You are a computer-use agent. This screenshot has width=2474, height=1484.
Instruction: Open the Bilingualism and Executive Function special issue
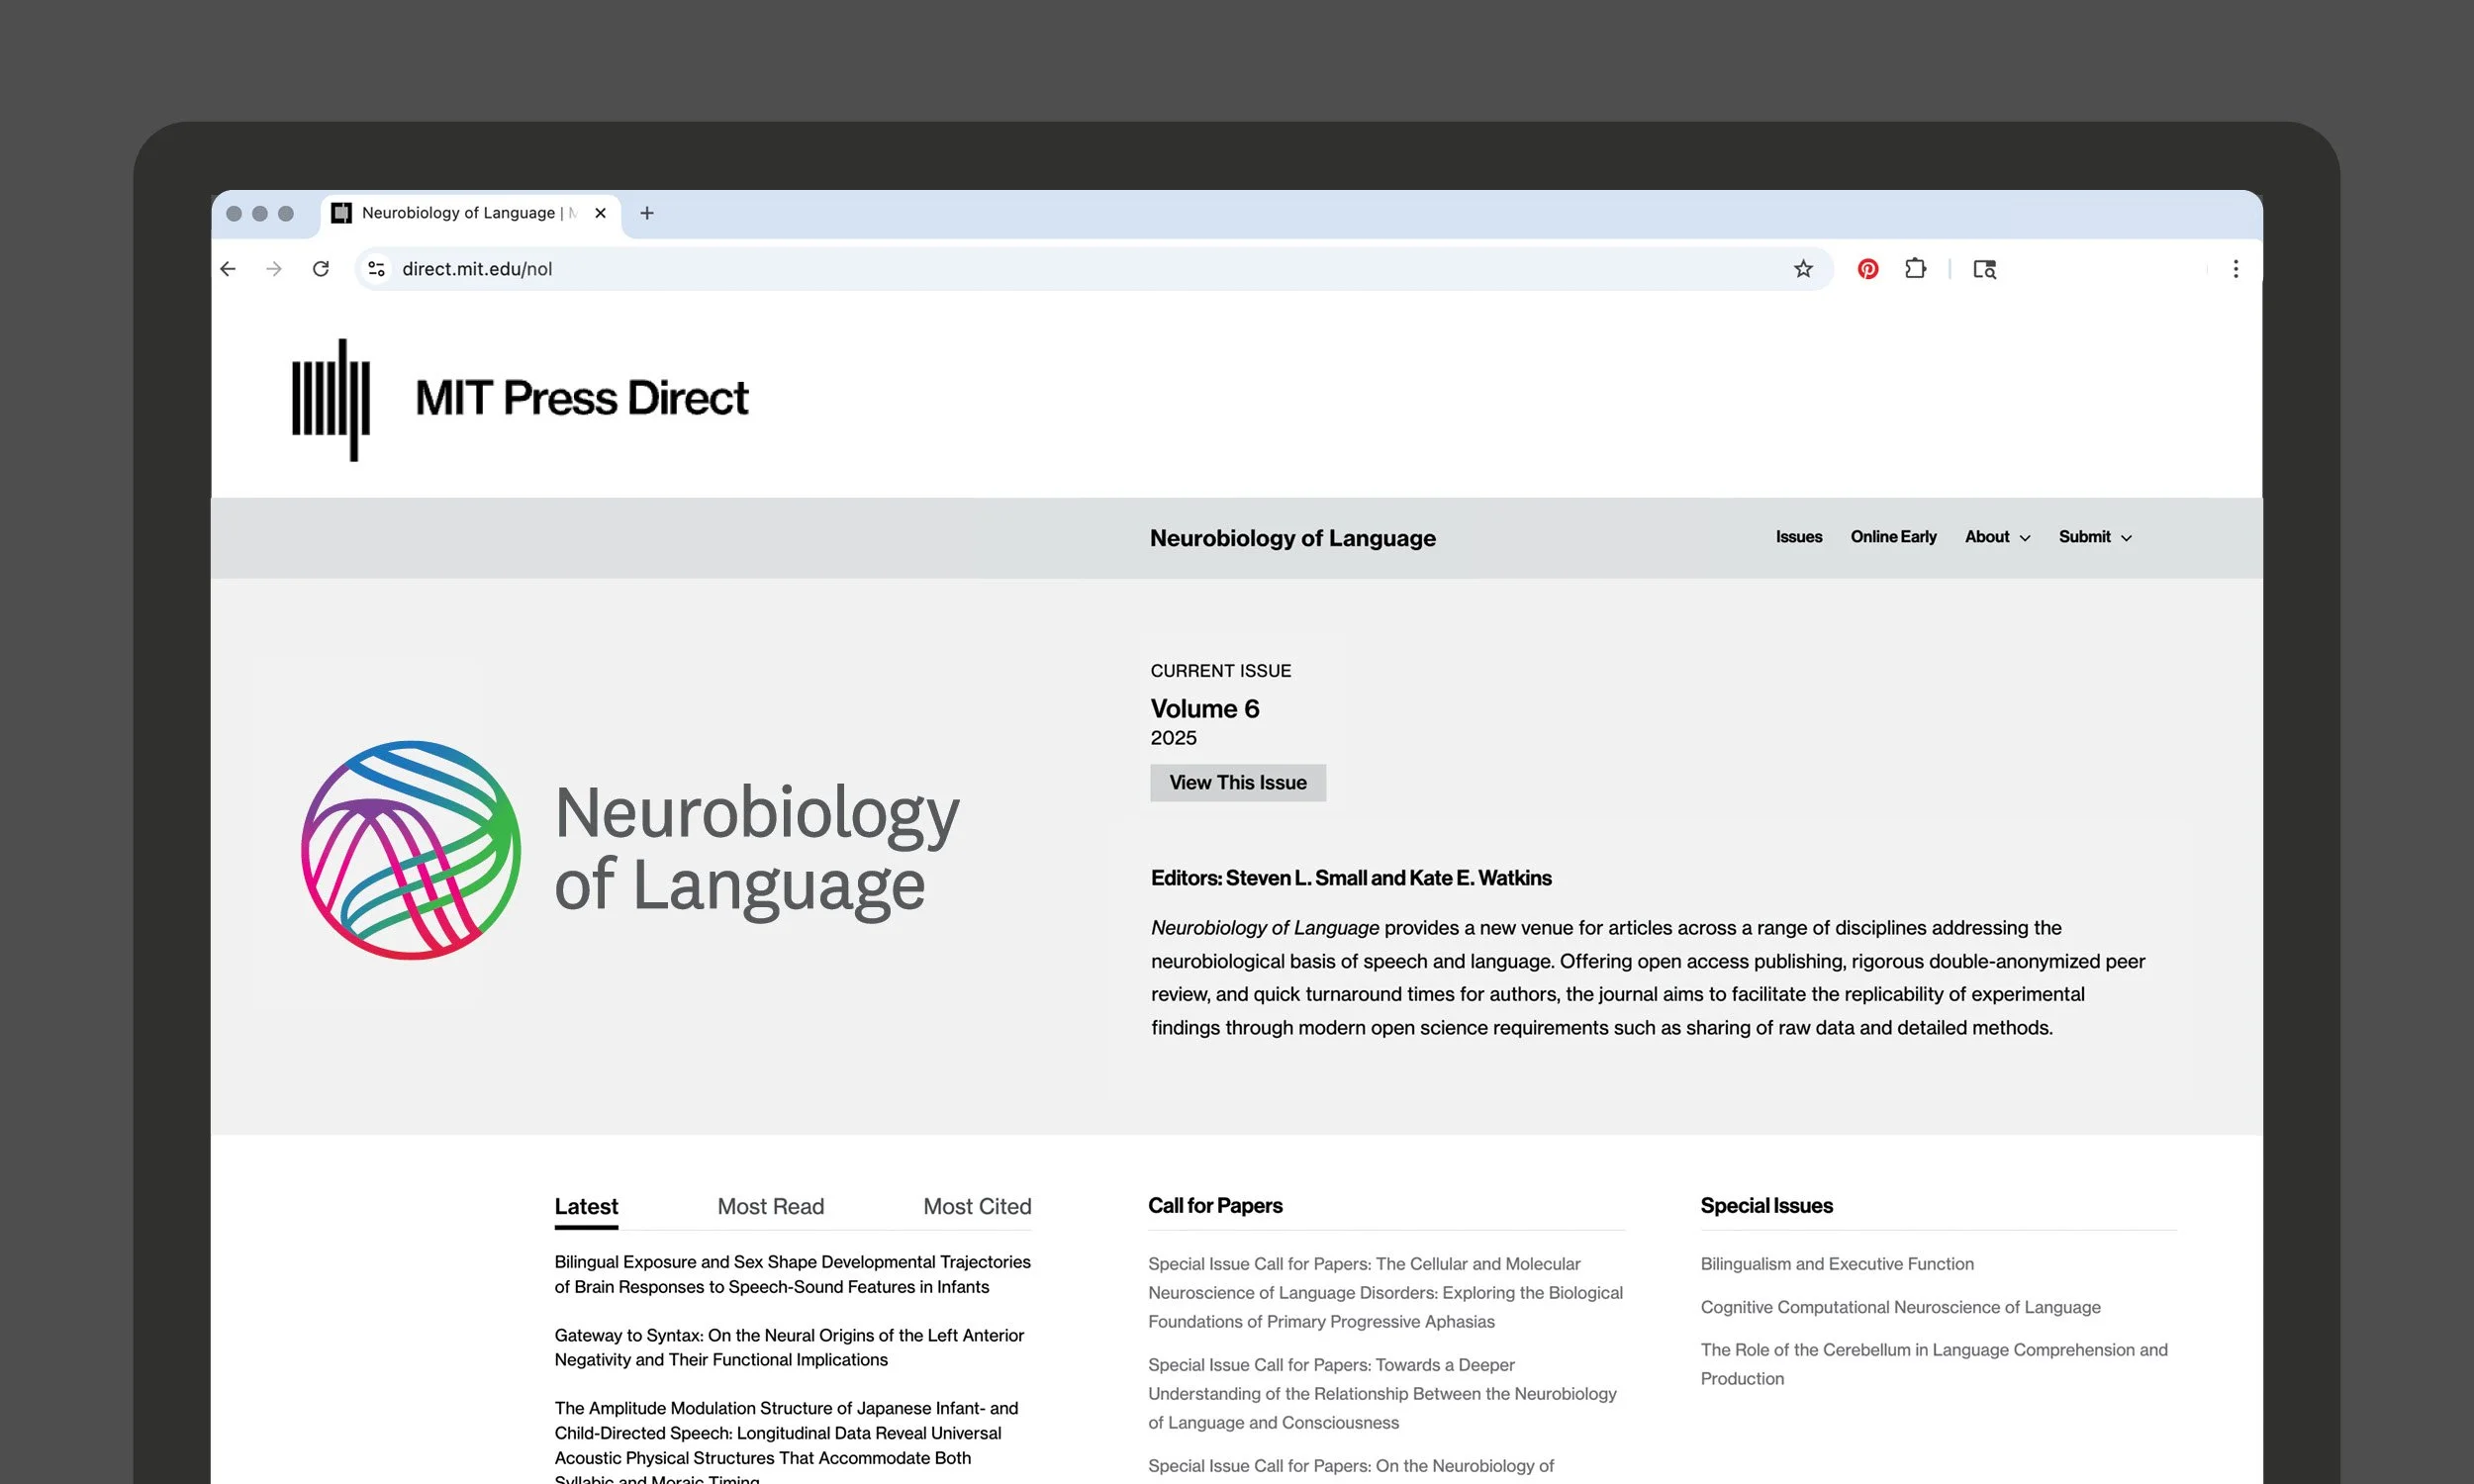[1836, 1263]
